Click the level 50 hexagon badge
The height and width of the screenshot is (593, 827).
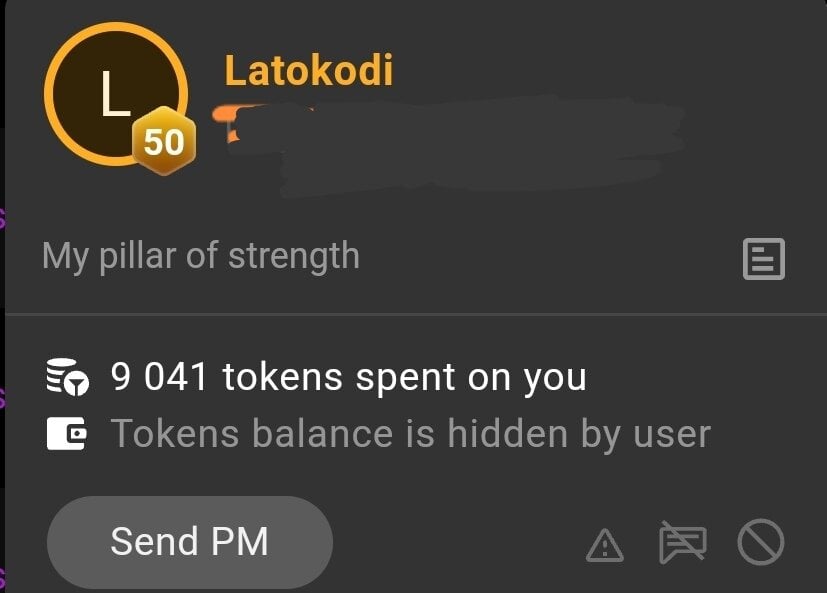click(164, 141)
